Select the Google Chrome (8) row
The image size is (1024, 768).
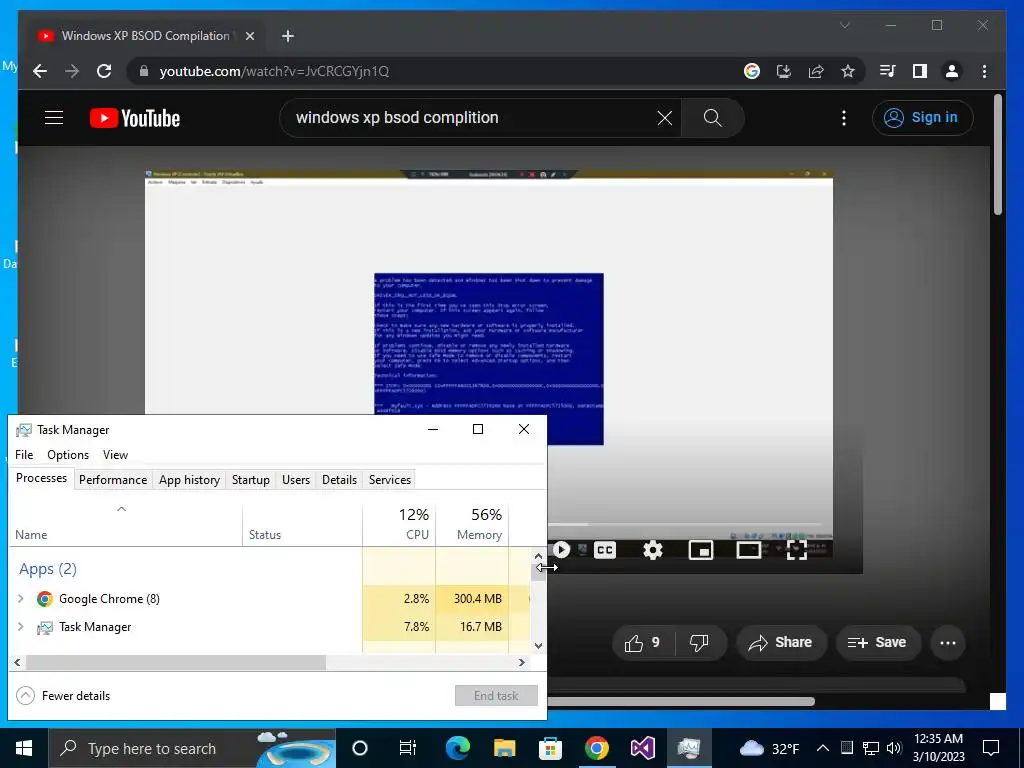[269, 598]
